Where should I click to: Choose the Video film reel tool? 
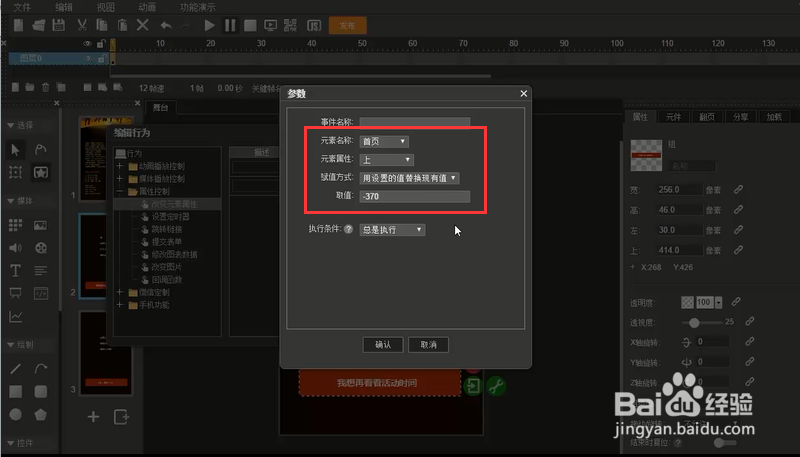pyautogui.click(x=40, y=248)
